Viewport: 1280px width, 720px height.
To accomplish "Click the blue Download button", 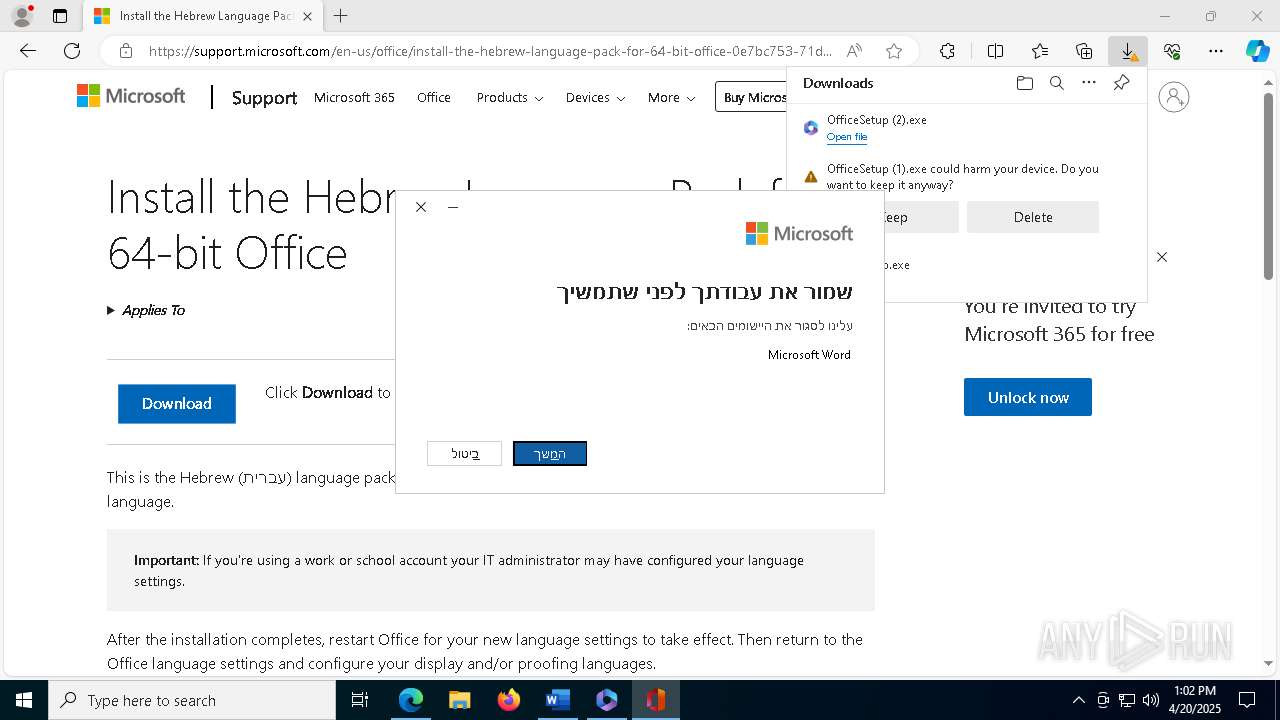I will pyautogui.click(x=177, y=404).
